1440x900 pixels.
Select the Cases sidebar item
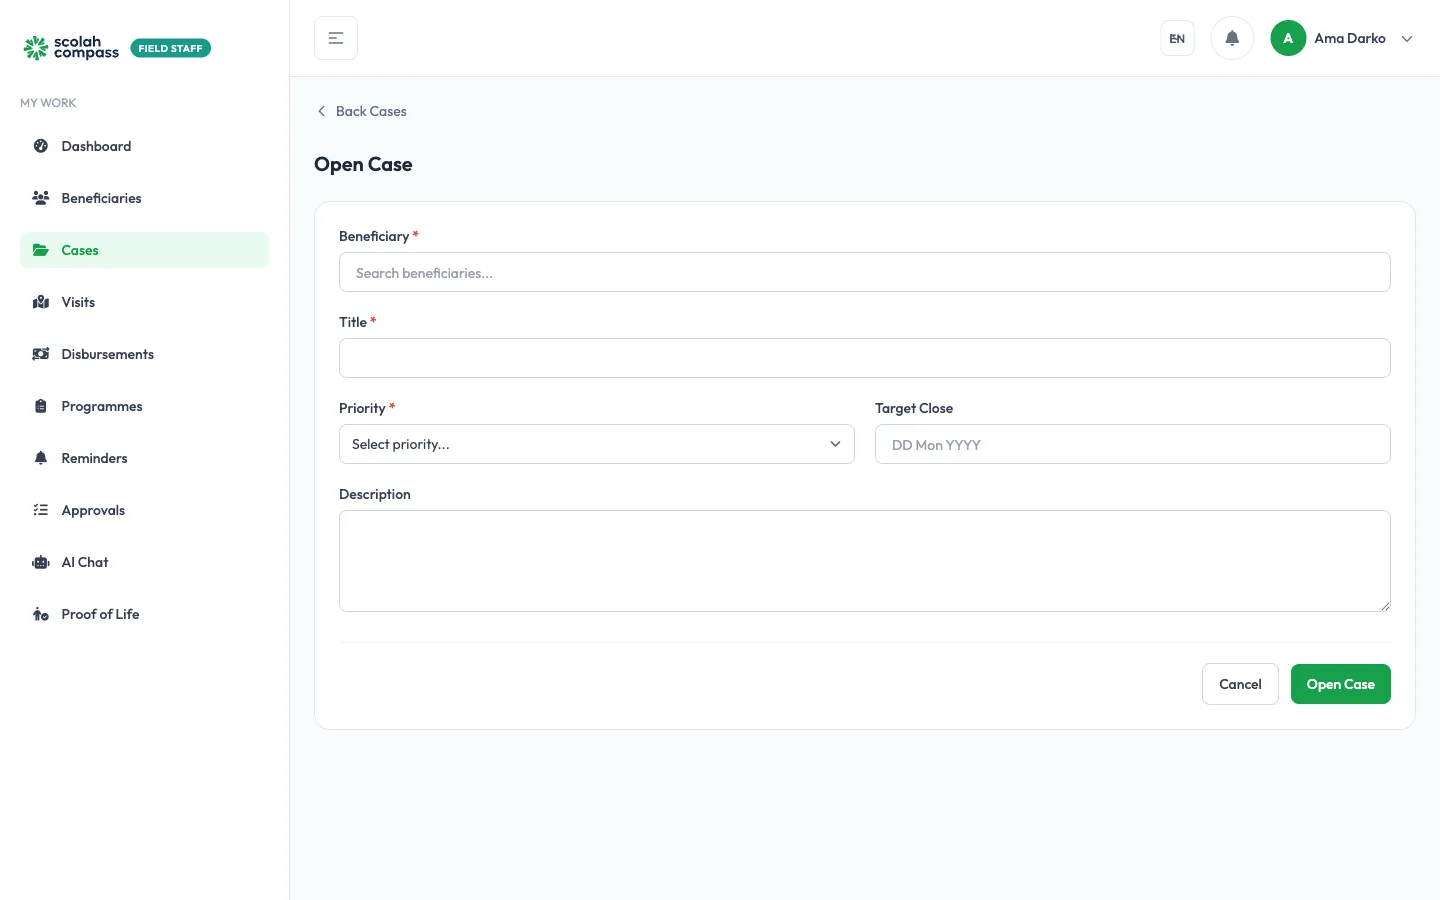[144, 250]
